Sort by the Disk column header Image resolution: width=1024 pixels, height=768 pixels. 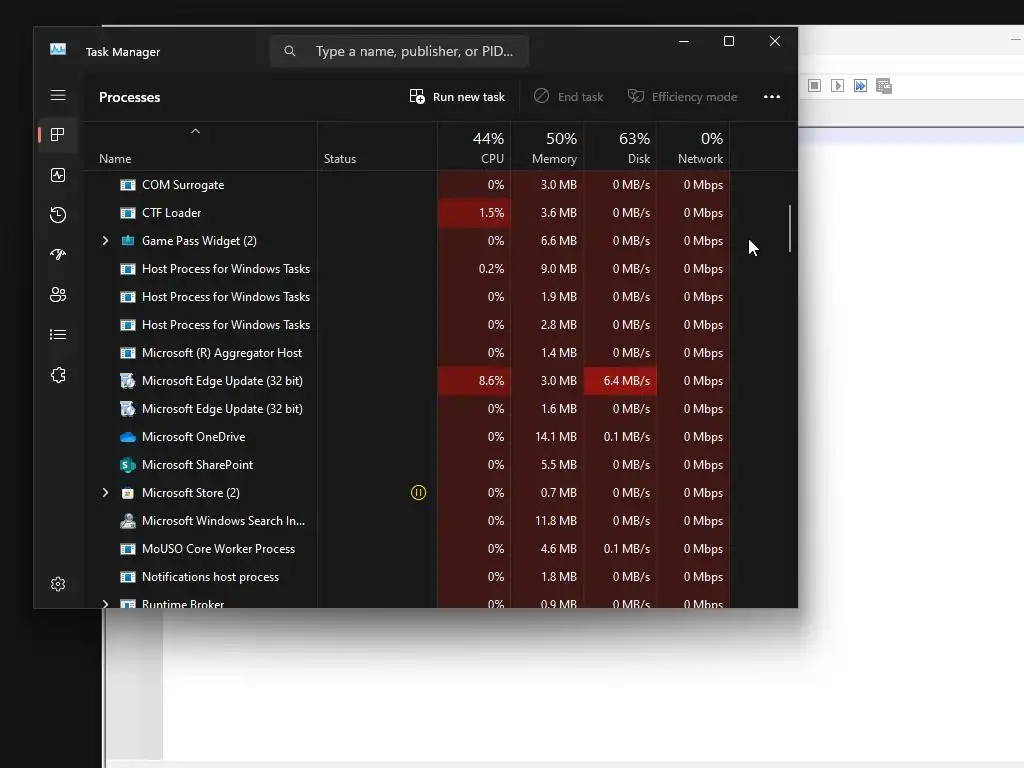(620, 147)
